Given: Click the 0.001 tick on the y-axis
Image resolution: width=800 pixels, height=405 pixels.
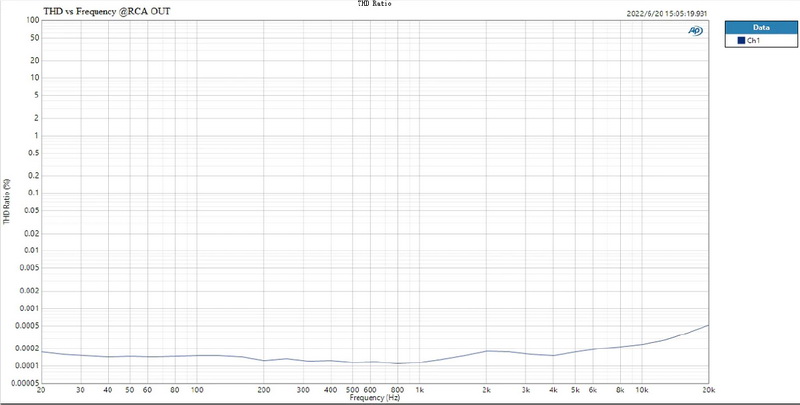Looking at the screenshot, I should pos(28,308).
